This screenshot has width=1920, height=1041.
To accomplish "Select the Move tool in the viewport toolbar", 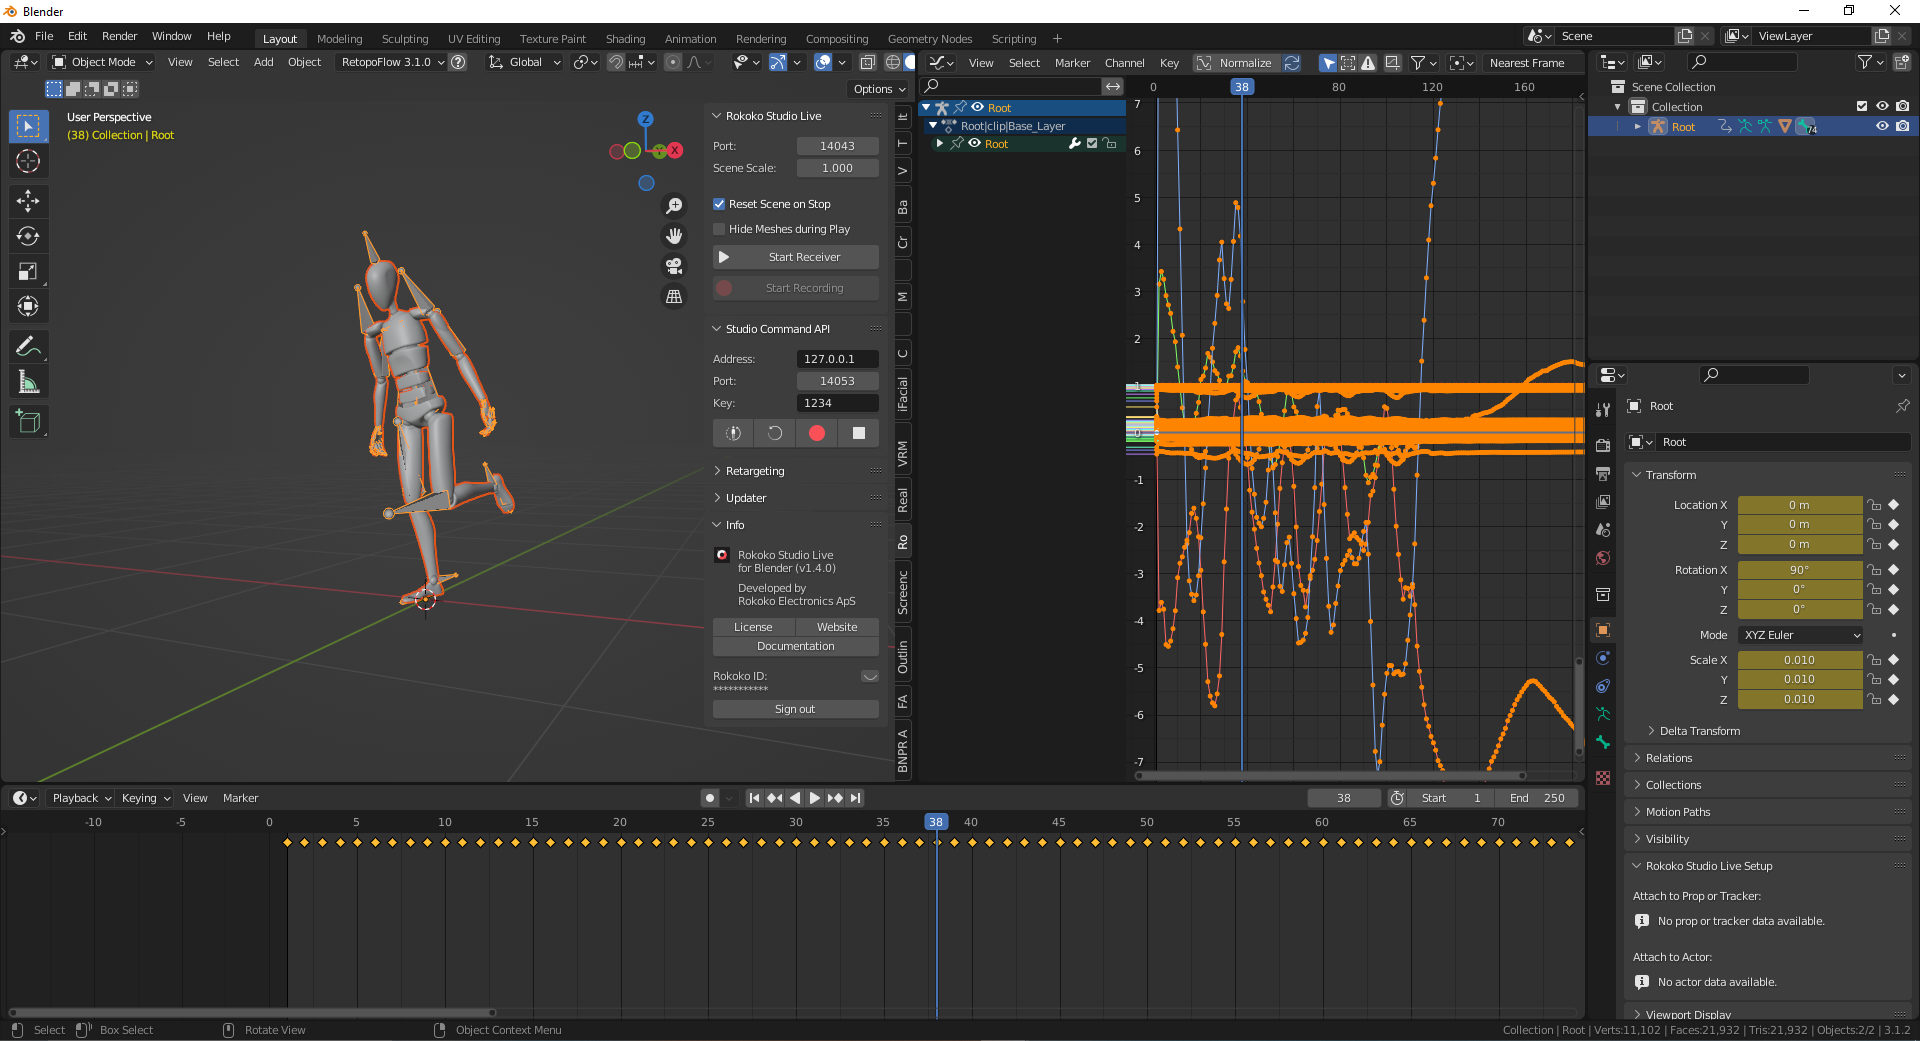I will coord(28,201).
